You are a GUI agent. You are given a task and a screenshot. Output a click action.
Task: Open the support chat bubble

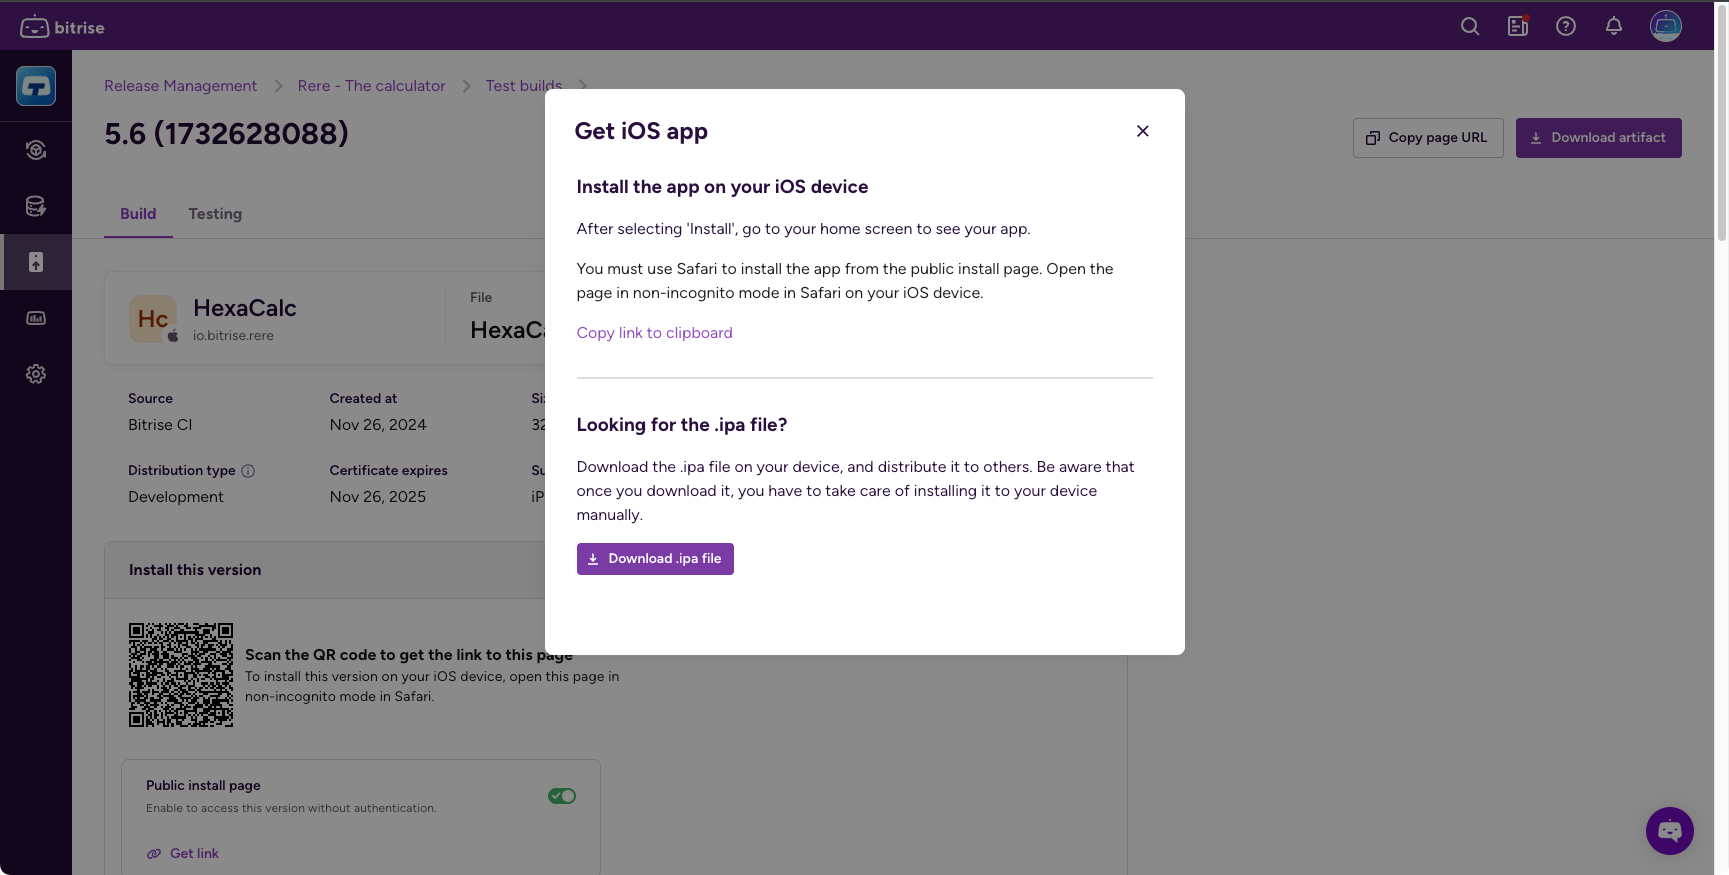click(x=1669, y=830)
